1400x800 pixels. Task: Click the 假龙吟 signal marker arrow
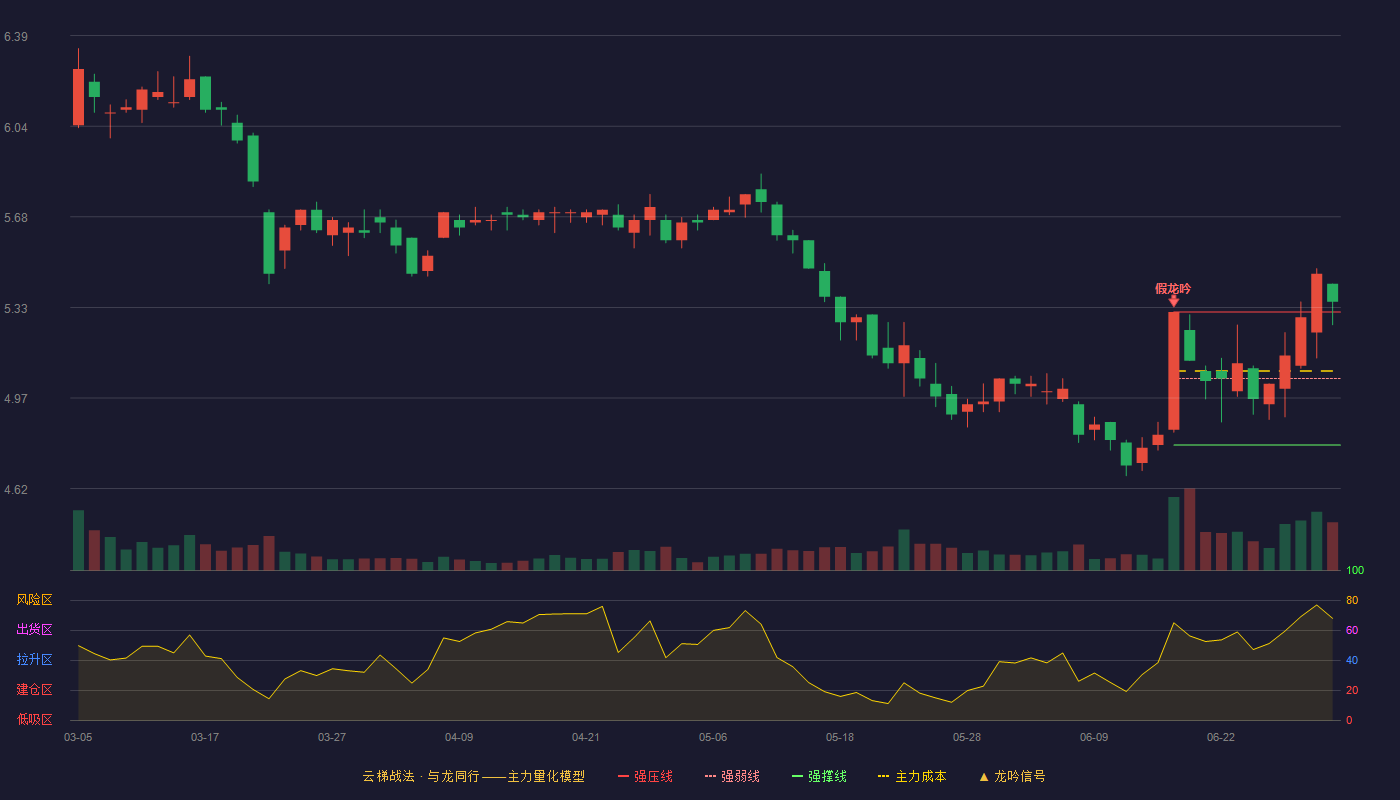click(1174, 301)
